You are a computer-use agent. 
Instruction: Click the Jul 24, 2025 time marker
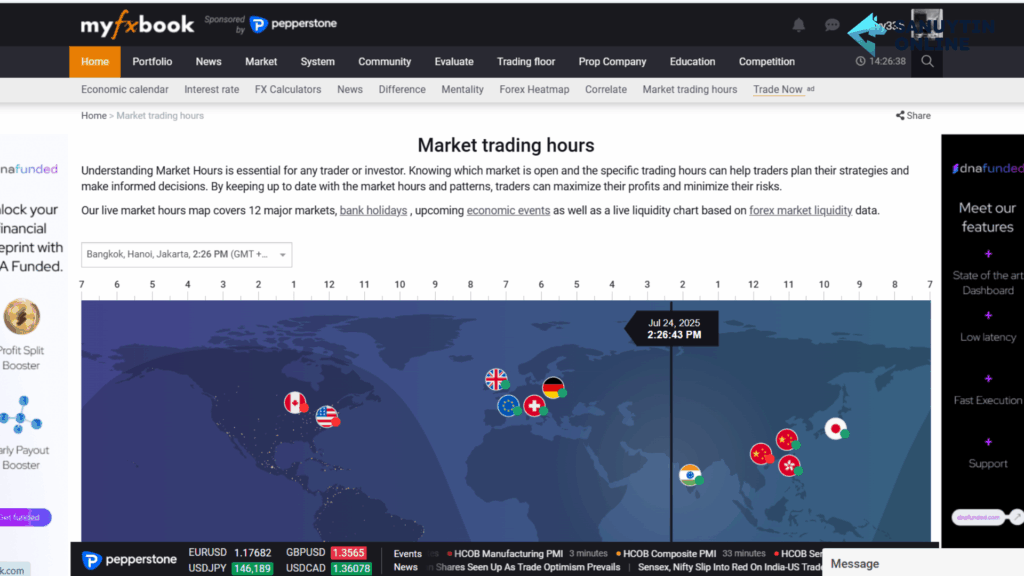pyautogui.click(x=674, y=328)
